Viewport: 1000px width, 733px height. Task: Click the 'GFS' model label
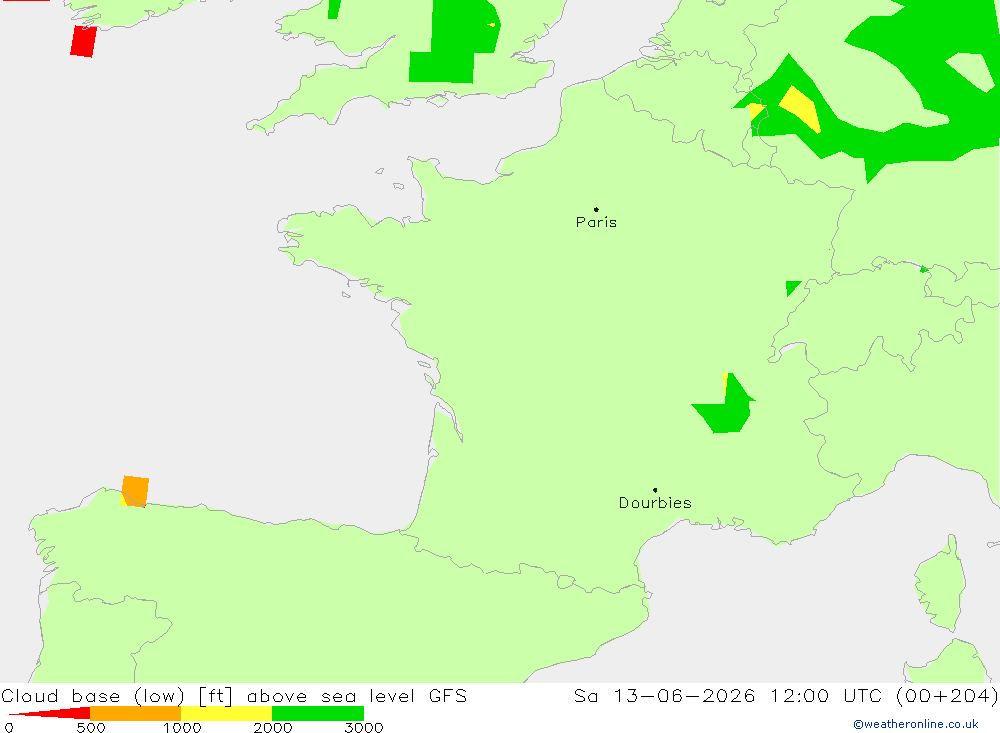(448, 695)
